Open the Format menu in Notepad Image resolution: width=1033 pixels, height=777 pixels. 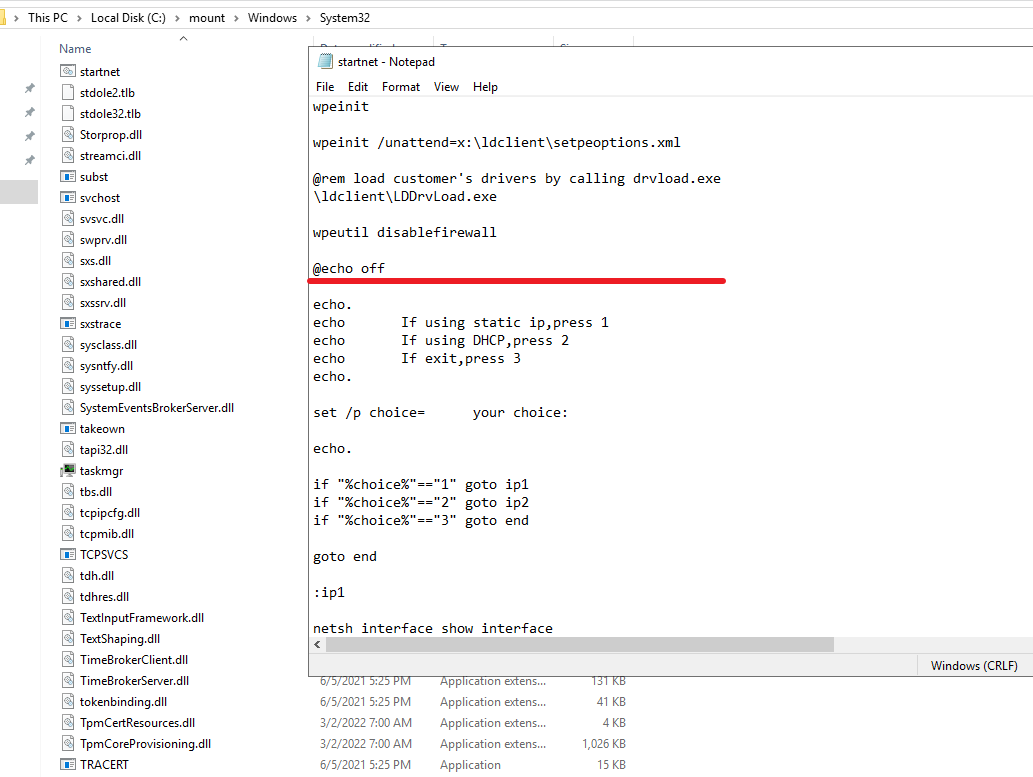point(401,87)
